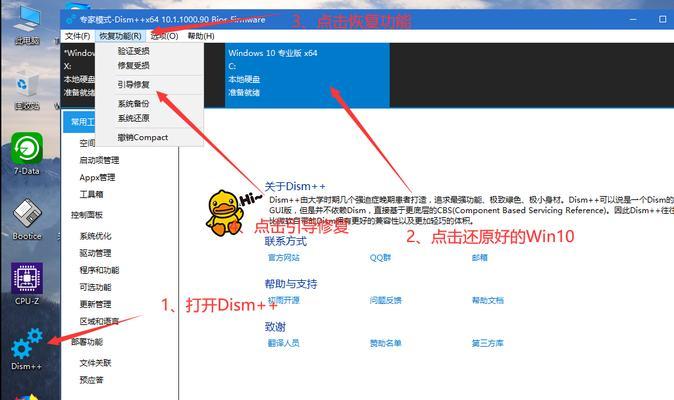Open the 帮助(H) menu
Viewport: 674px width, 400px height.
201,36
